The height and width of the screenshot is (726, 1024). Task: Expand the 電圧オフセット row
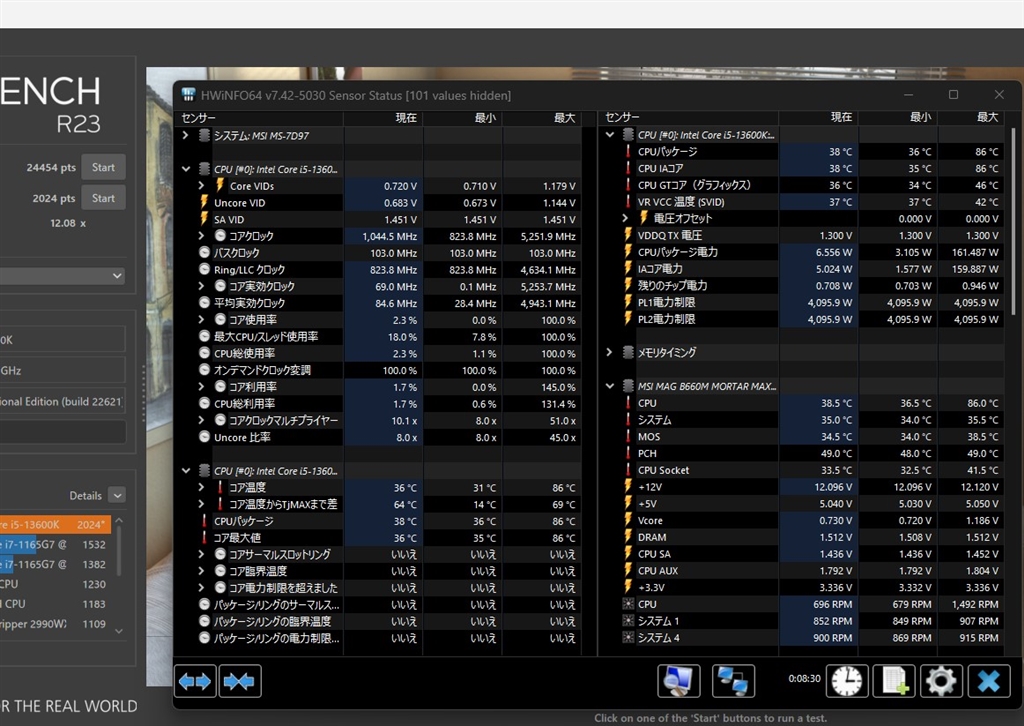(x=625, y=218)
